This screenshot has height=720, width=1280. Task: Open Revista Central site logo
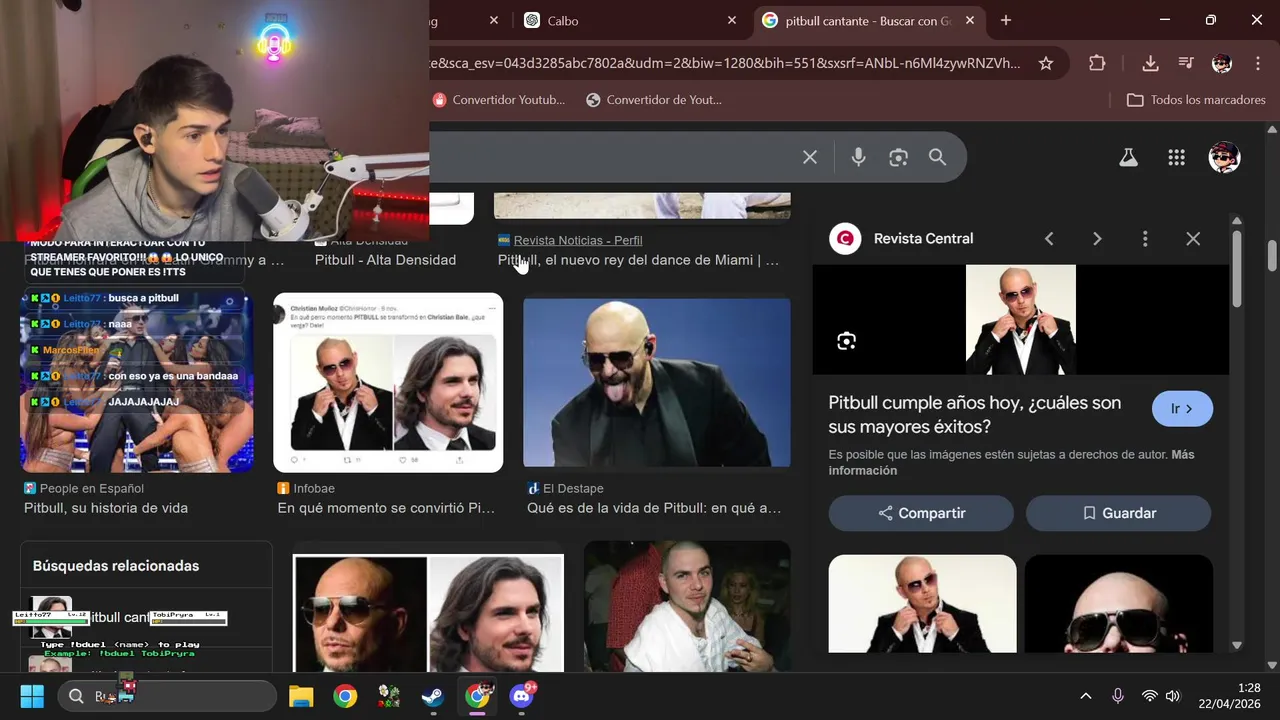[x=845, y=239]
